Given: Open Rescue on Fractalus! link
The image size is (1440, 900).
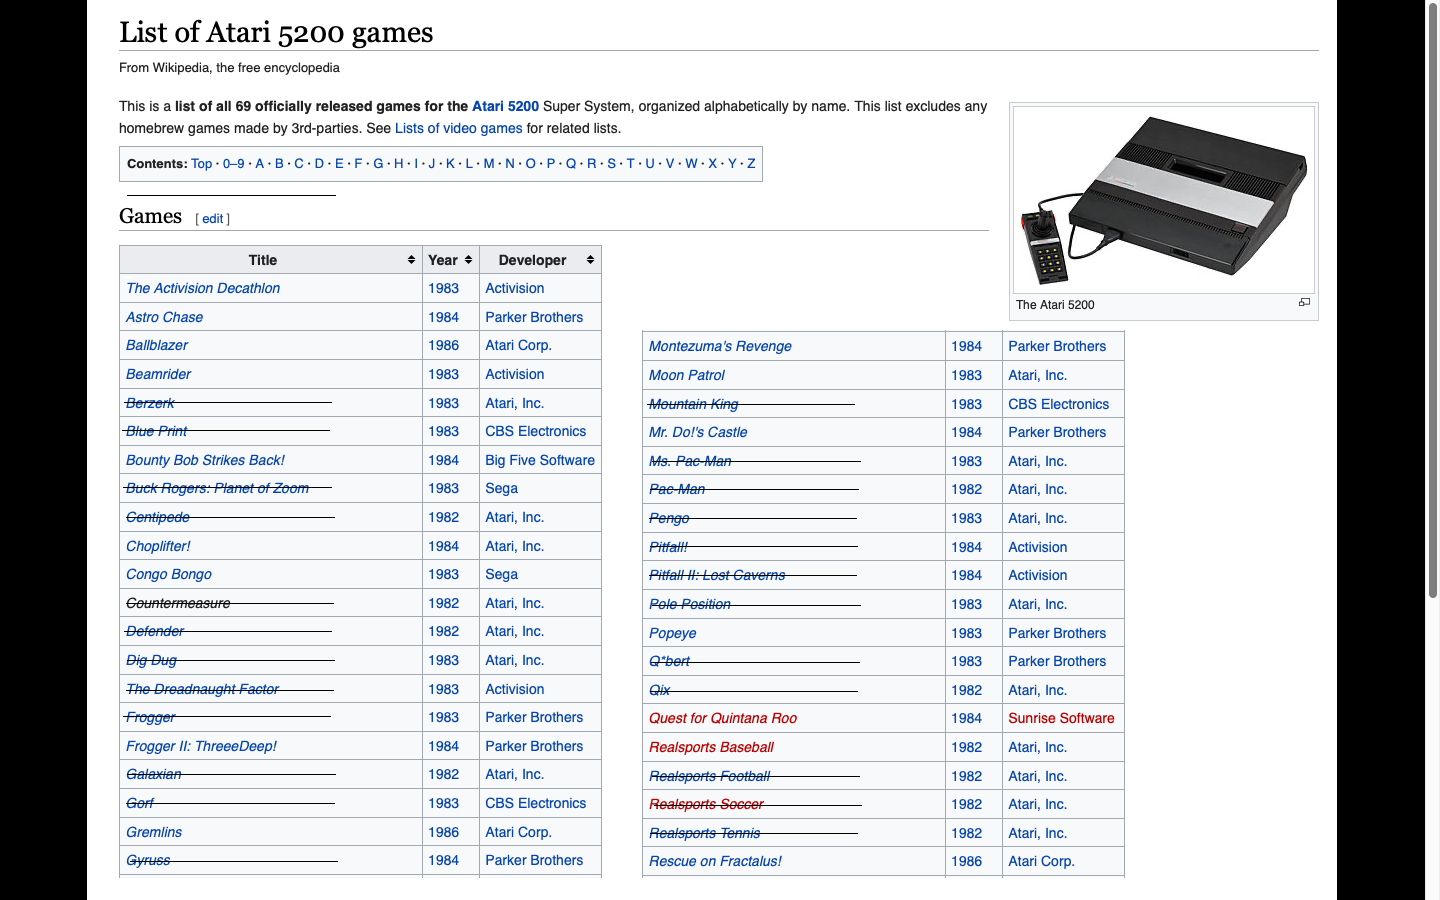Looking at the screenshot, I should pyautogui.click(x=715, y=861).
